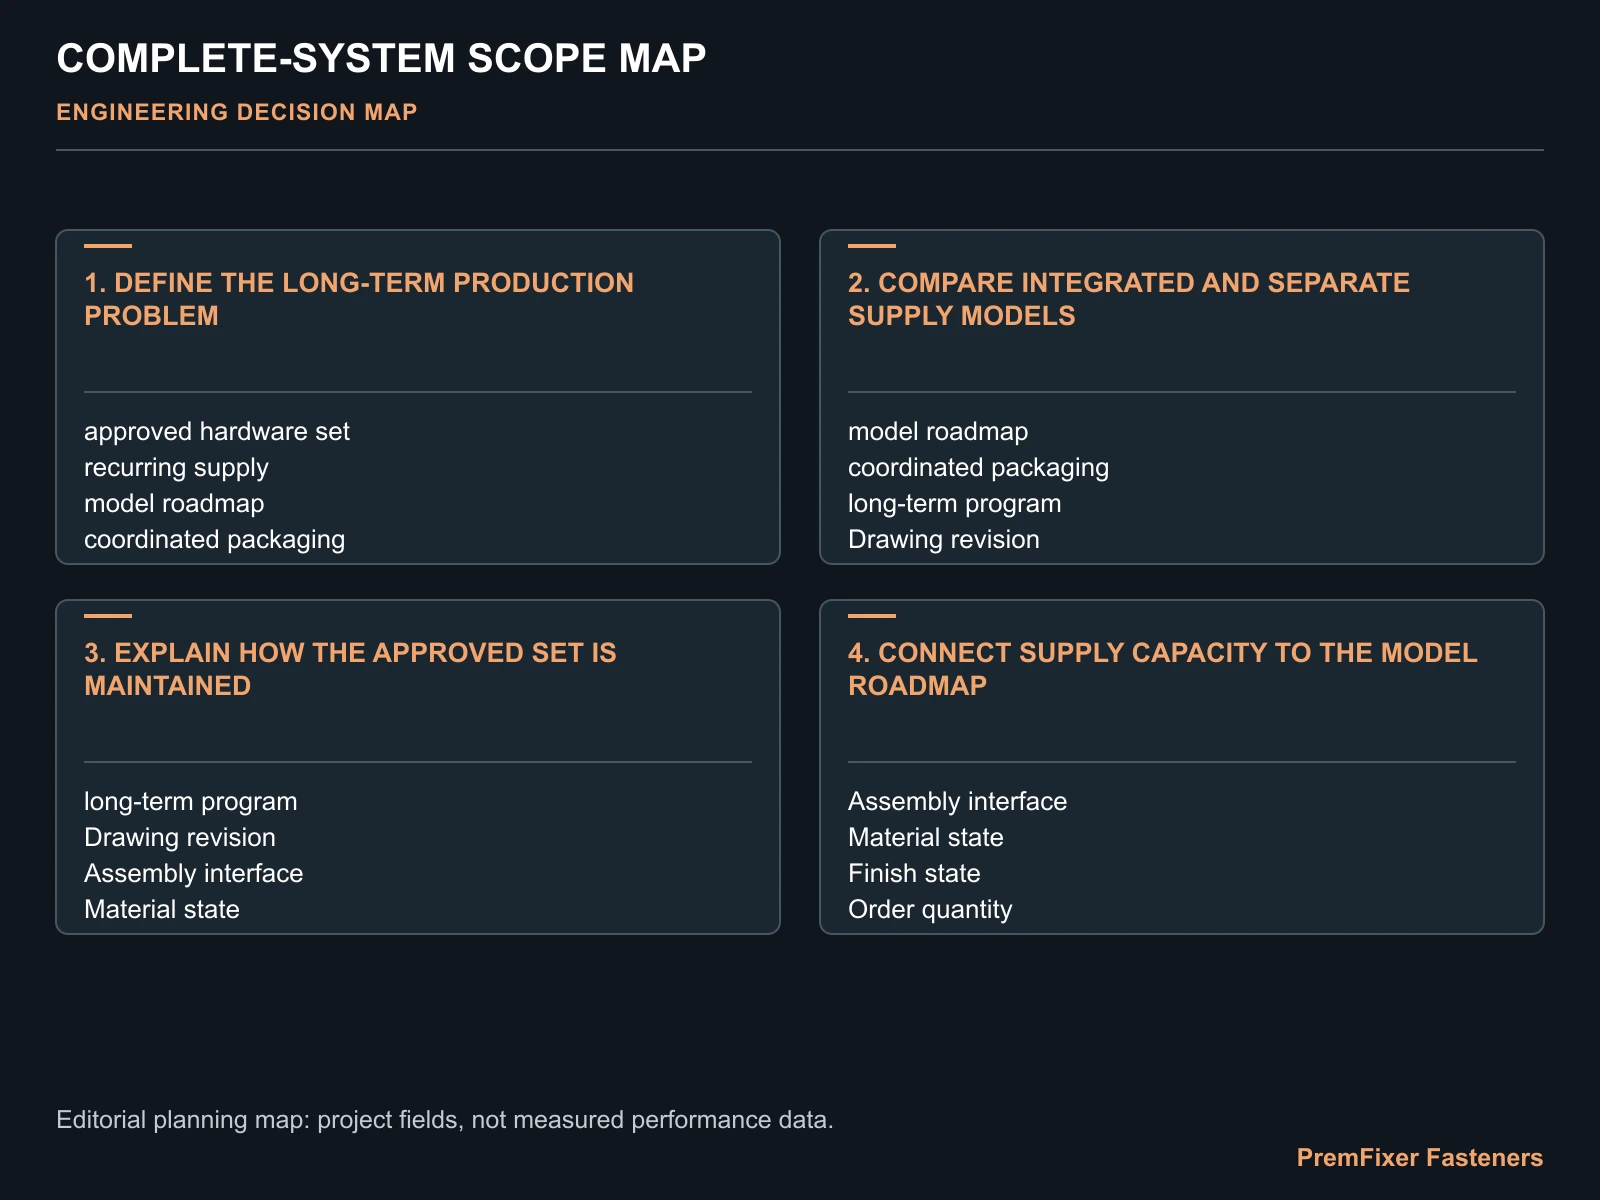The image size is (1600, 1200).
Task: Click 'model roadmap' in card 2
Action: [938, 431]
